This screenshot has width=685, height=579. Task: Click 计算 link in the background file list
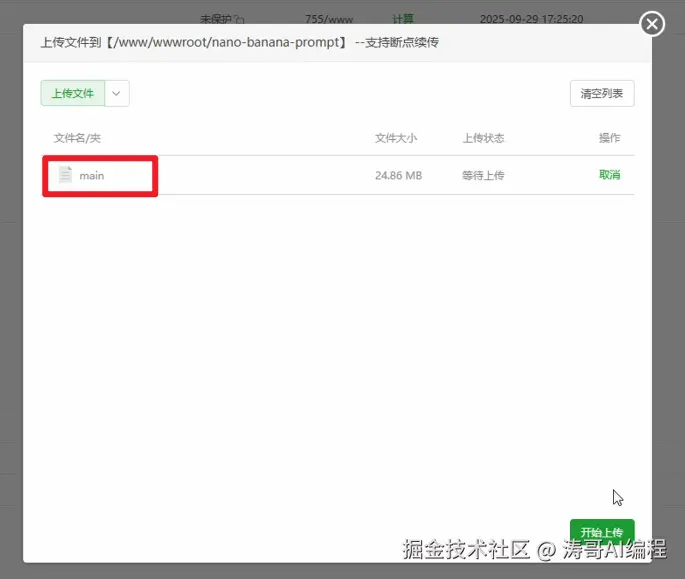[402, 19]
